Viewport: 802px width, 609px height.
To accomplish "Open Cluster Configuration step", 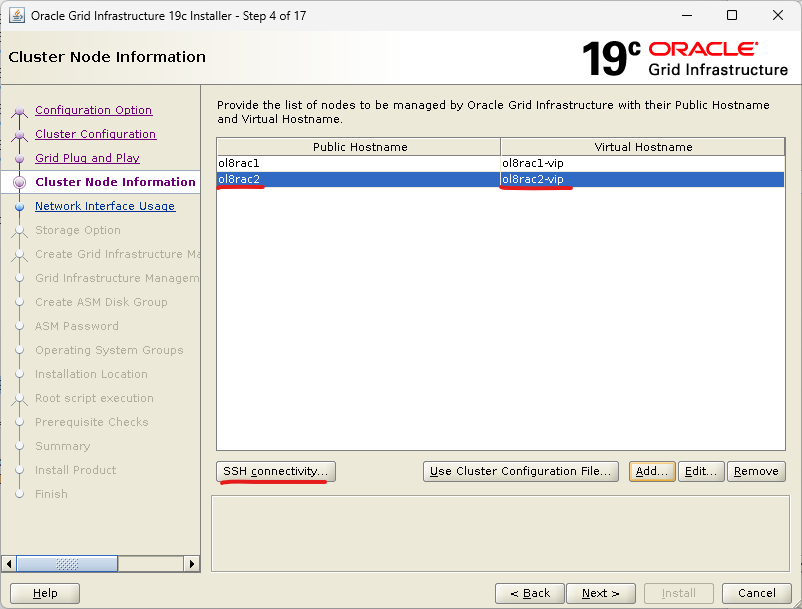I will [96, 134].
